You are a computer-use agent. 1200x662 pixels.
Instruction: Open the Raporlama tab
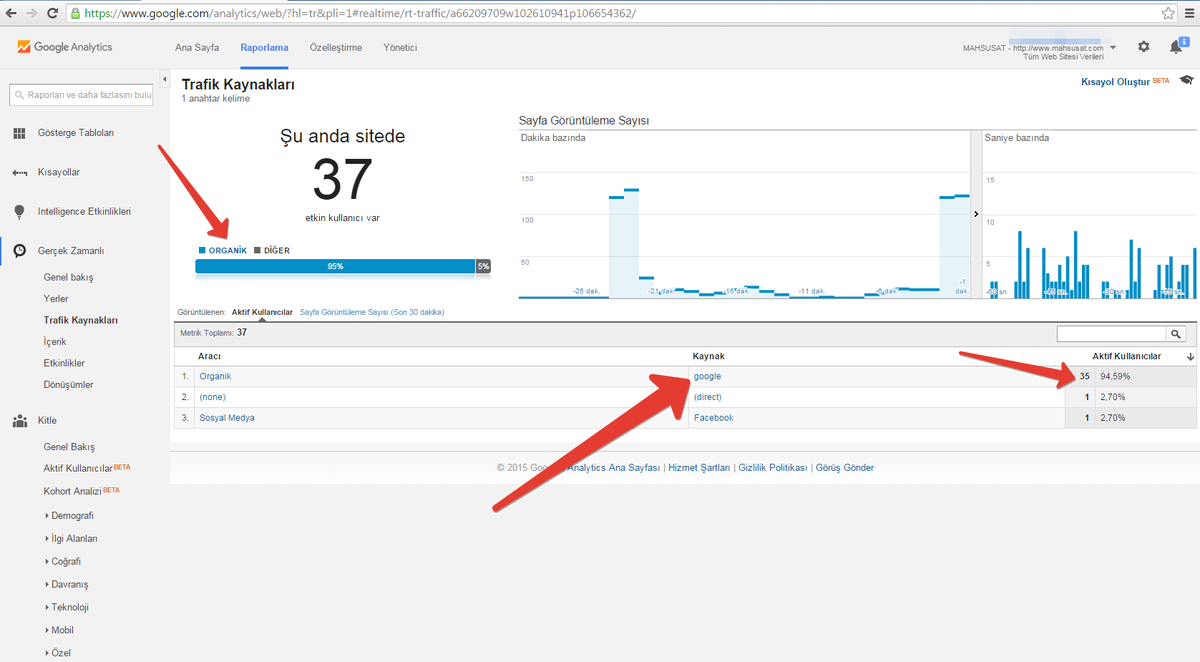[x=264, y=47]
